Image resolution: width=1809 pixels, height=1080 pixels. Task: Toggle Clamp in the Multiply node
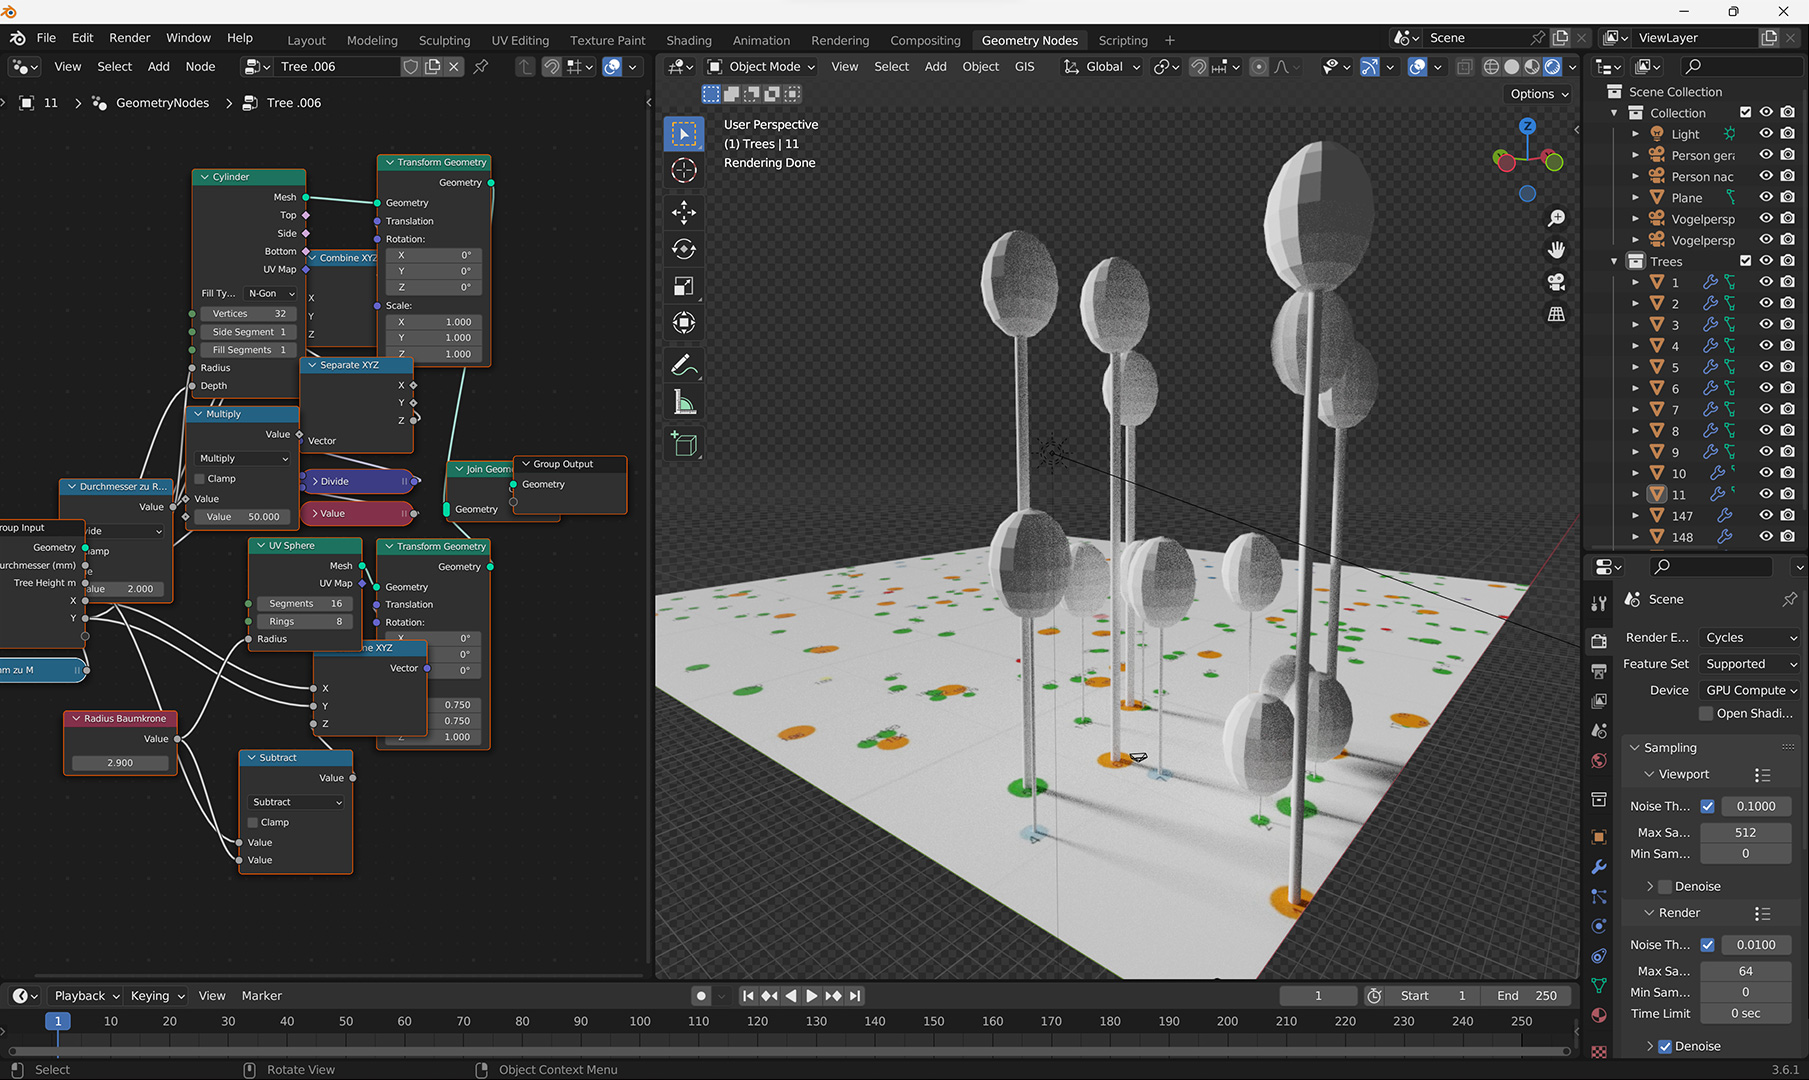tap(200, 479)
